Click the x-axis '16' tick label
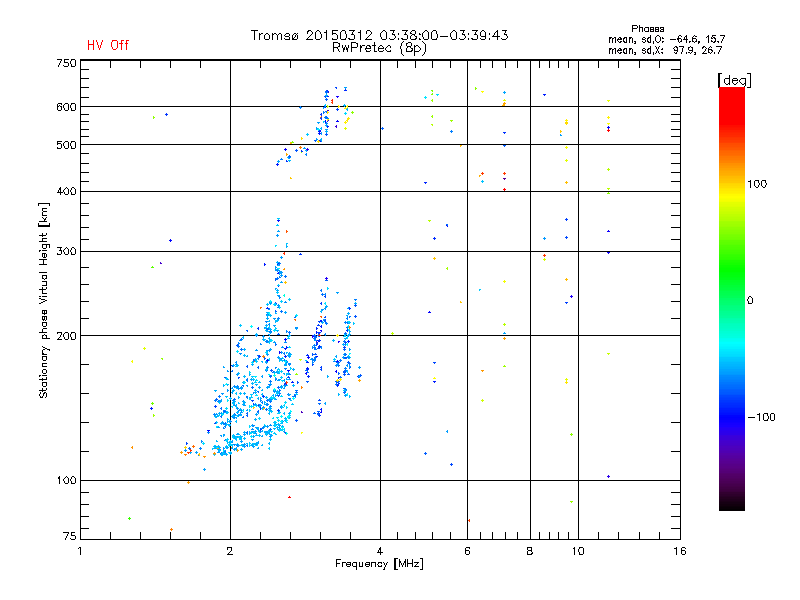This screenshot has width=800, height=600. coord(680,551)
